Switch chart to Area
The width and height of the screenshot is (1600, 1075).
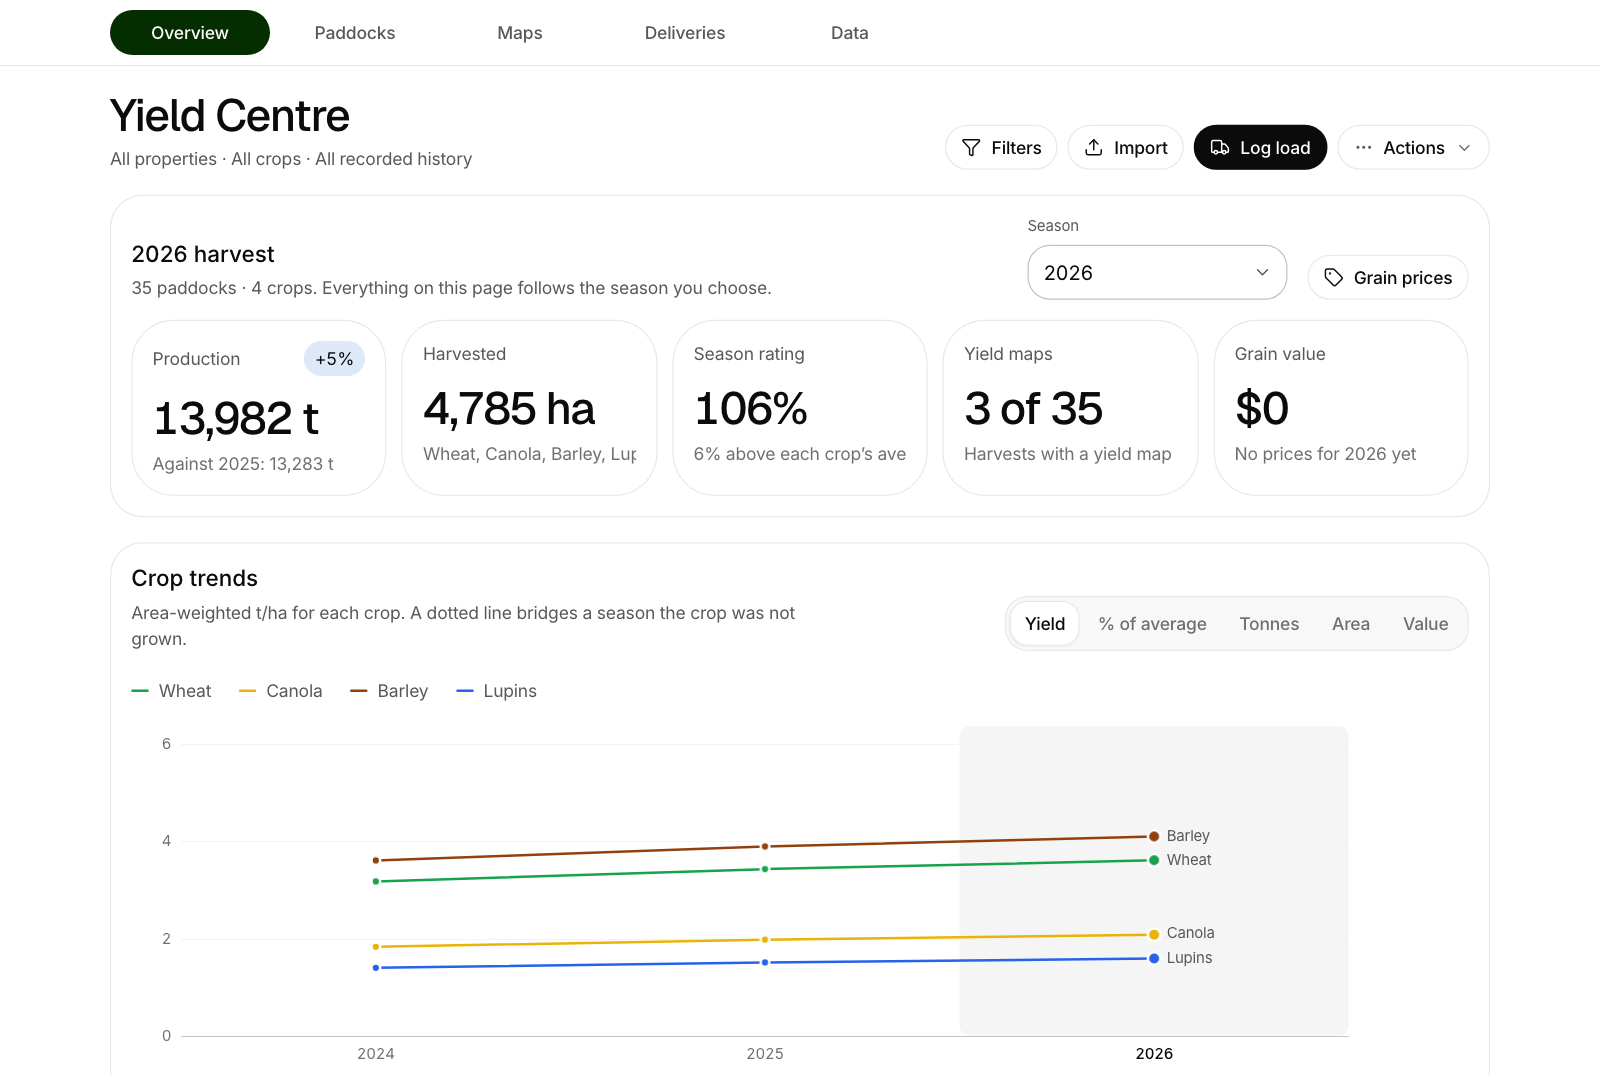tap(1351, 624)
